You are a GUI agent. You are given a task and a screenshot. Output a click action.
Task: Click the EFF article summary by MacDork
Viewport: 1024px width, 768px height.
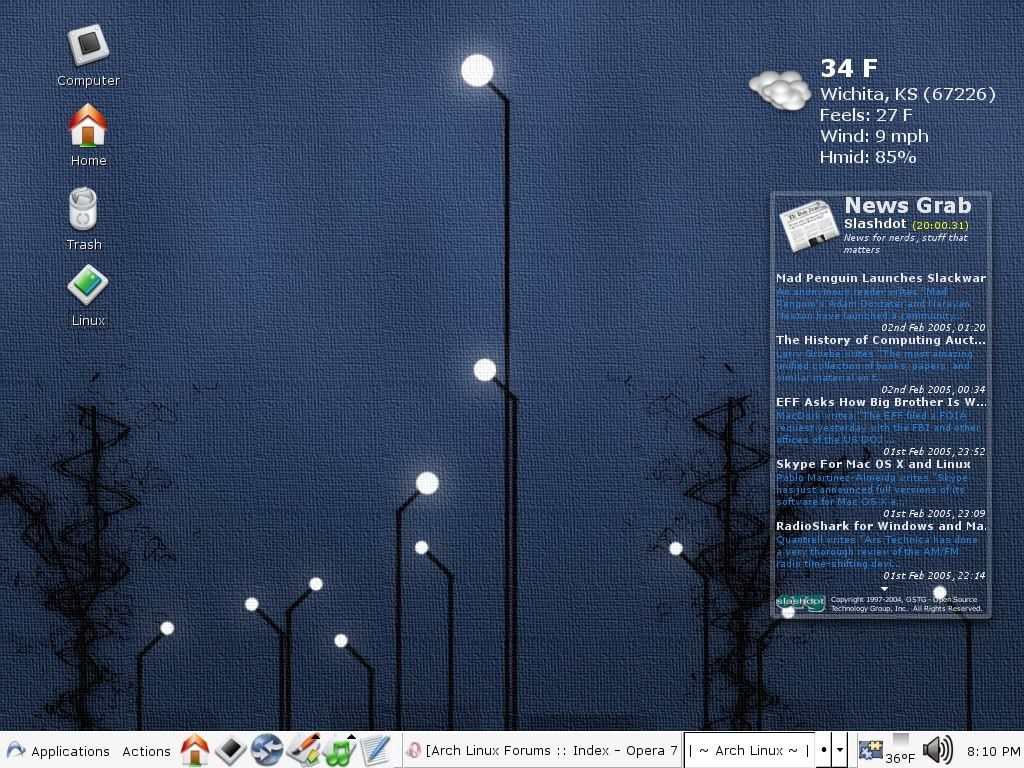click(x=878, y=428)
